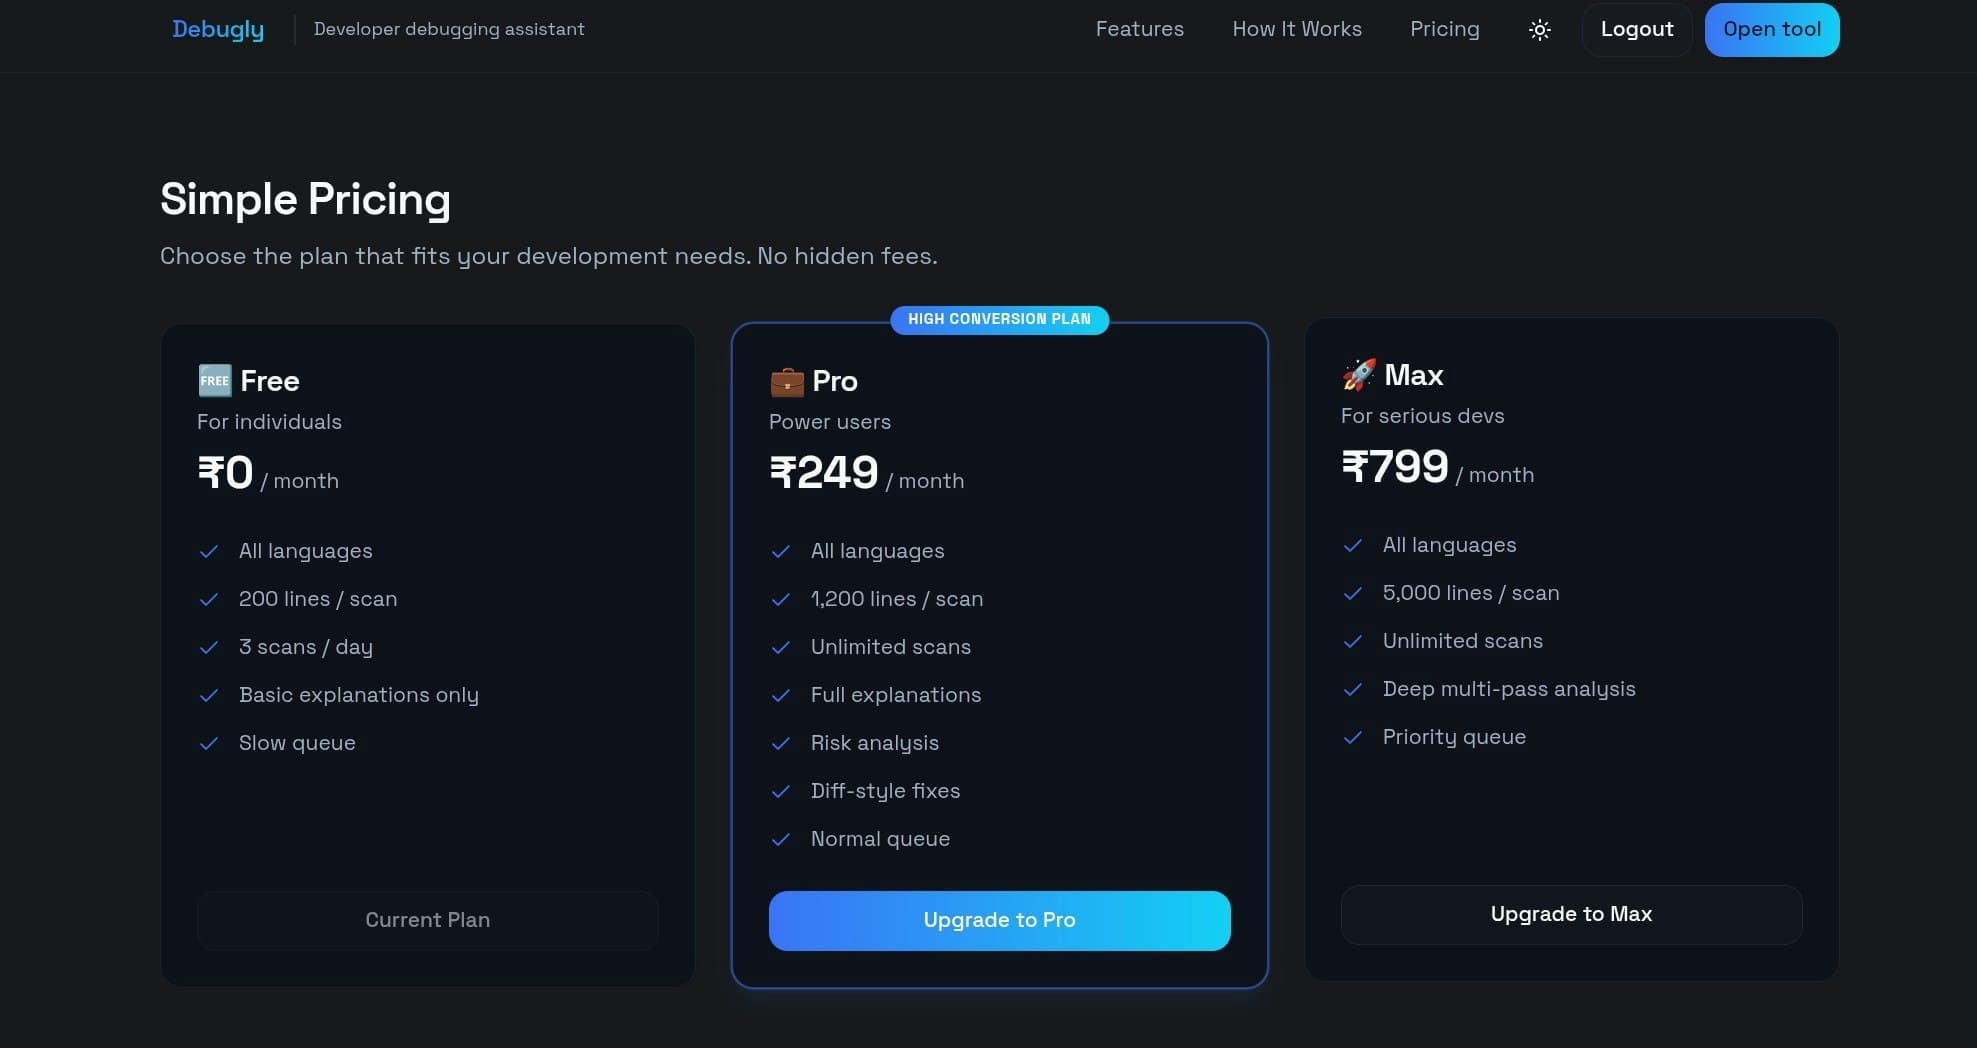Viewport: 1977px width, 1048px height.
Task: Click the checkmark beside Risk analysis
Action: 781,743
